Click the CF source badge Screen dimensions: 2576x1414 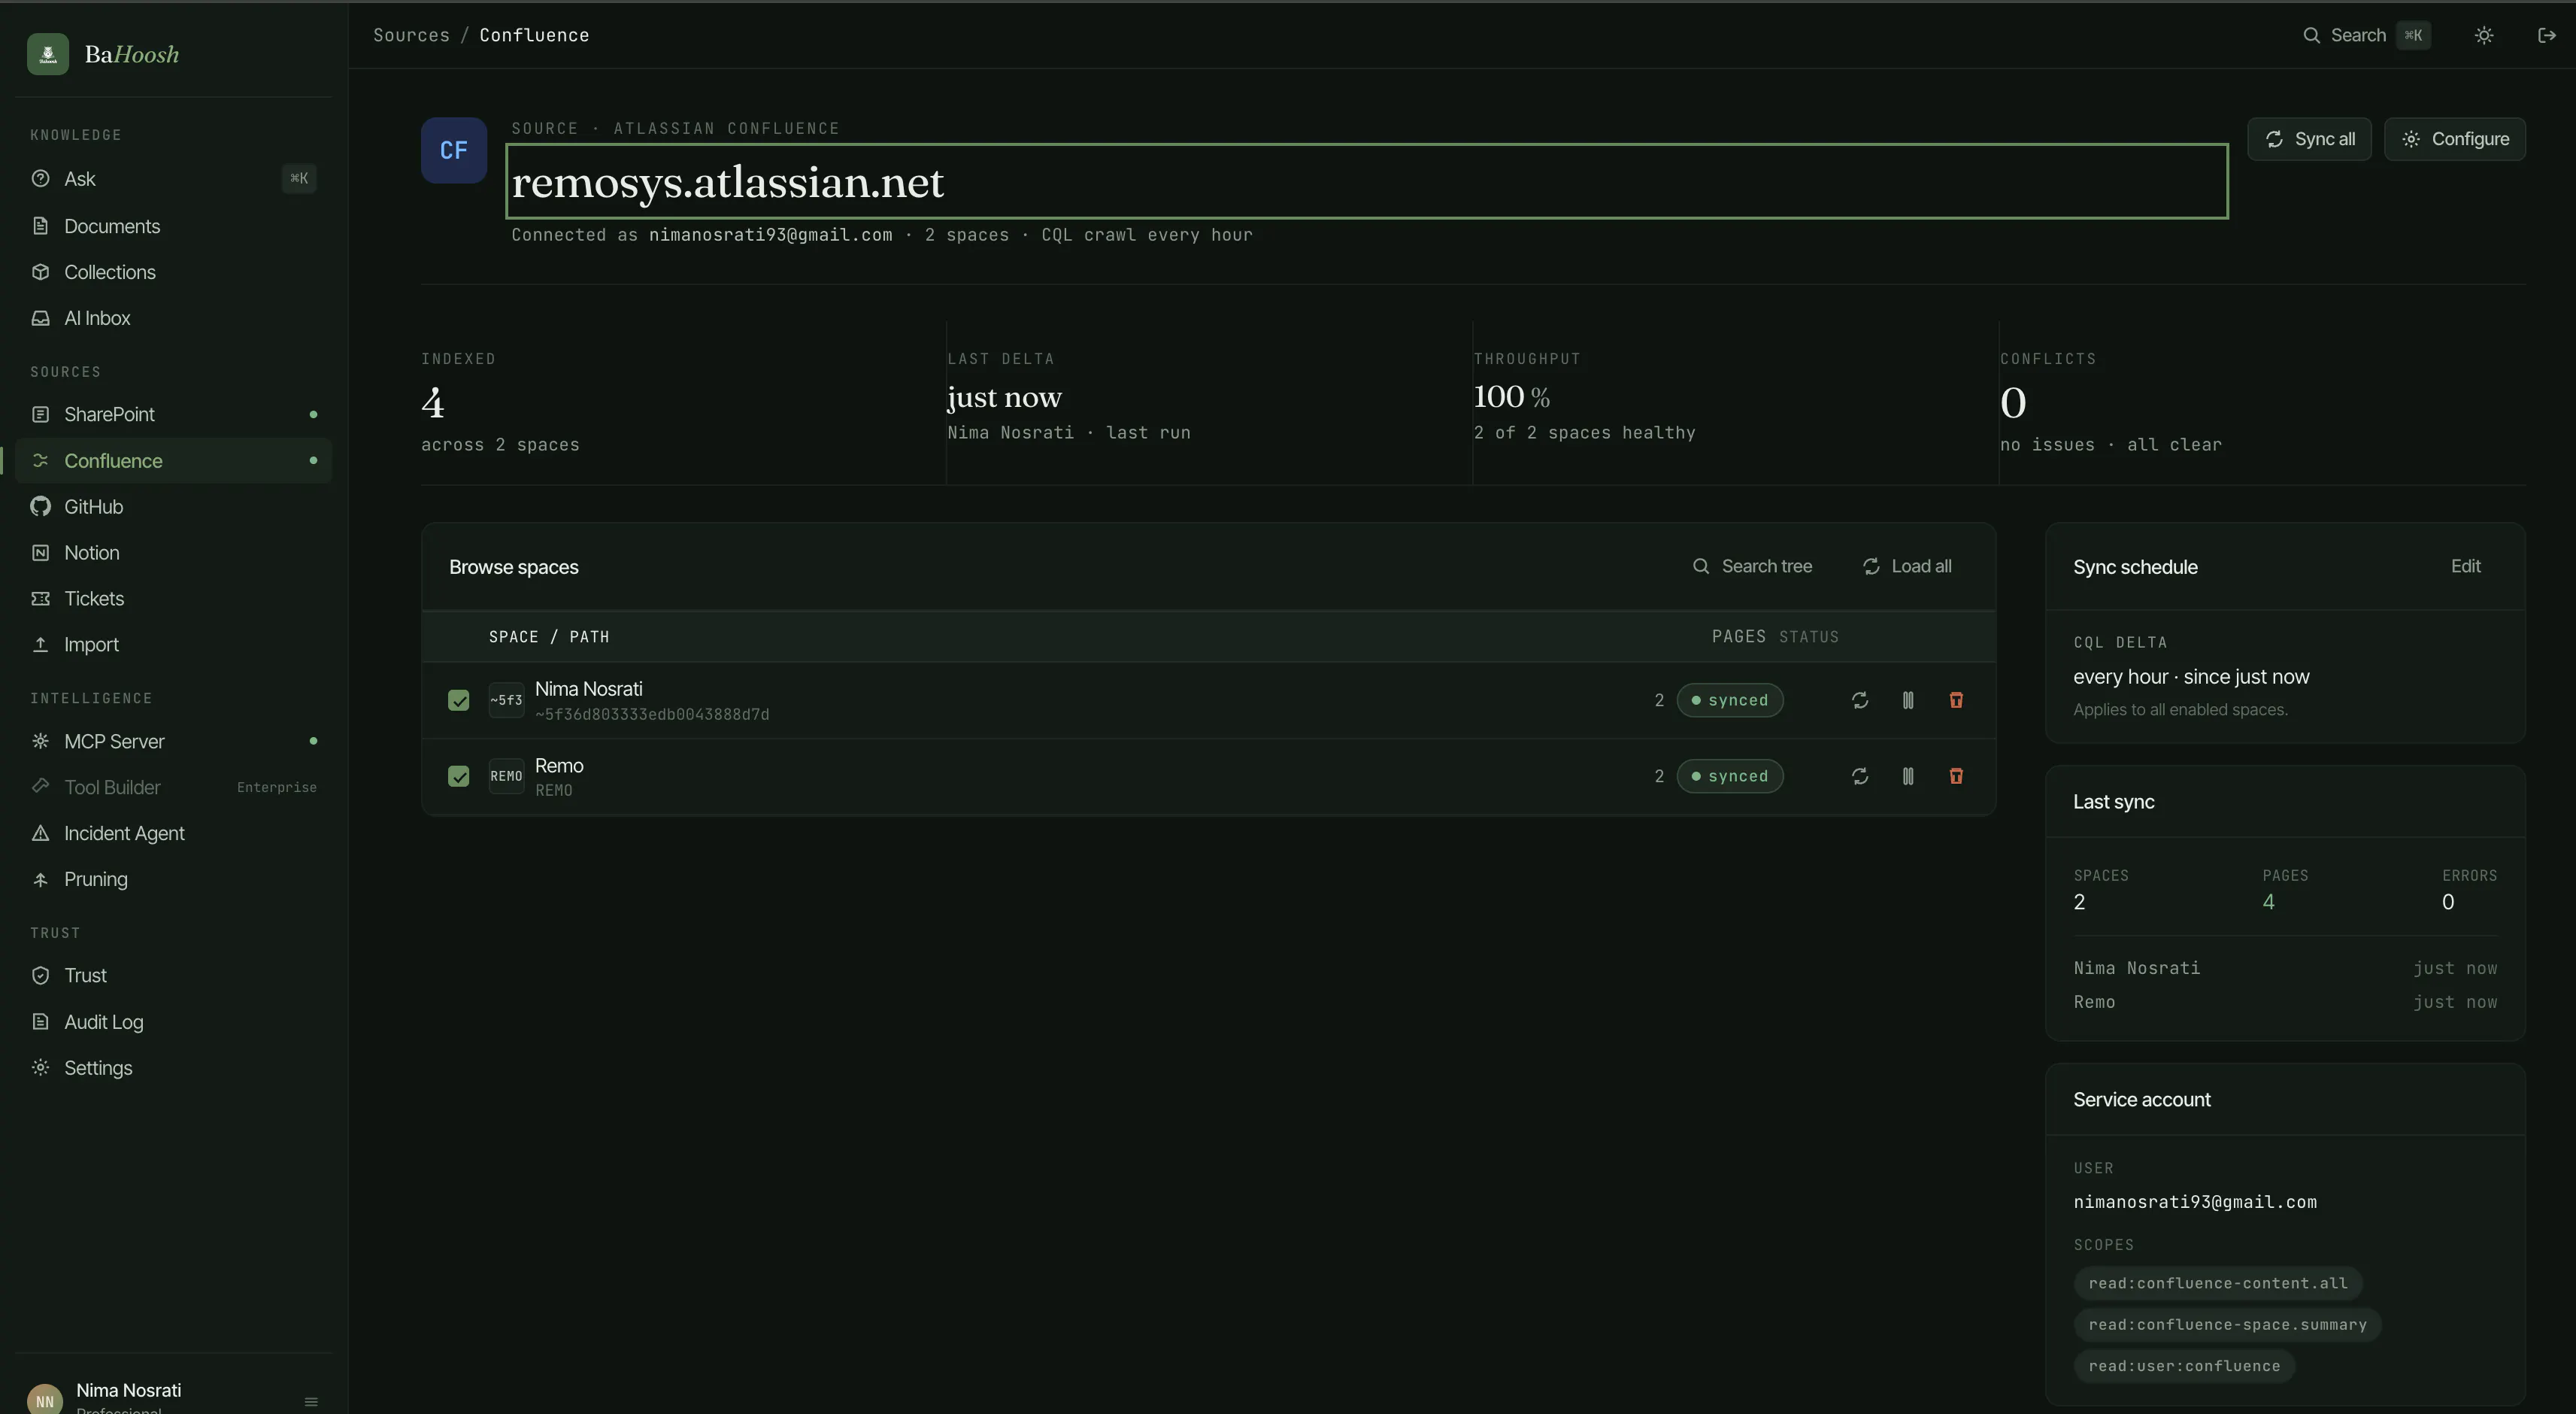tap(454, 150)
